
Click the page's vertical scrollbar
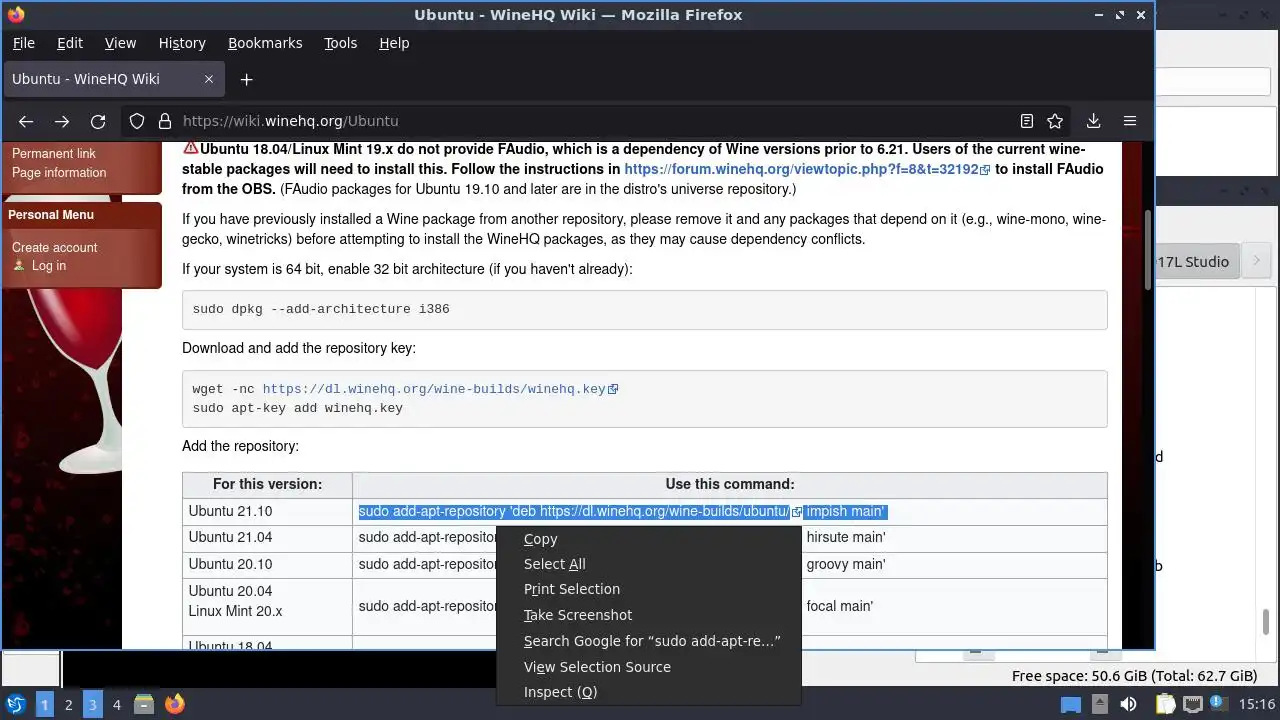coord(1148,250)
